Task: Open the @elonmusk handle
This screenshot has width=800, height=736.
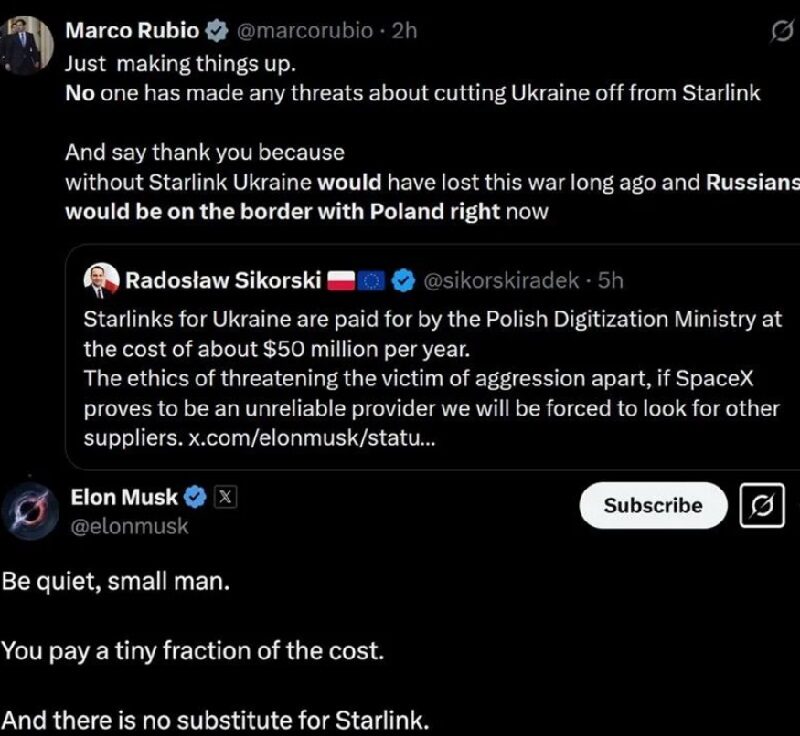Action: [x=129, y=525]
